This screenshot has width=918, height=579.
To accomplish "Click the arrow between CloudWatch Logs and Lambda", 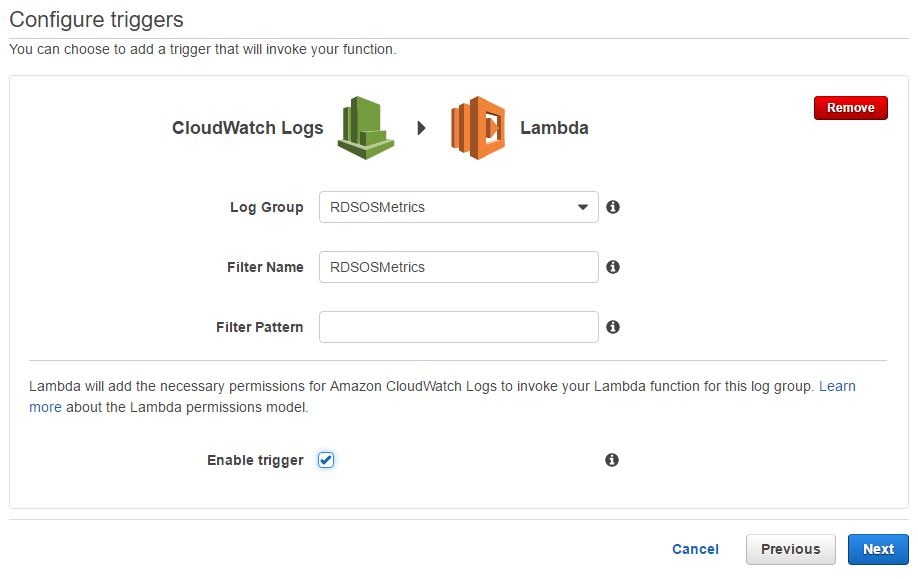I will click(x=421, y=128).
